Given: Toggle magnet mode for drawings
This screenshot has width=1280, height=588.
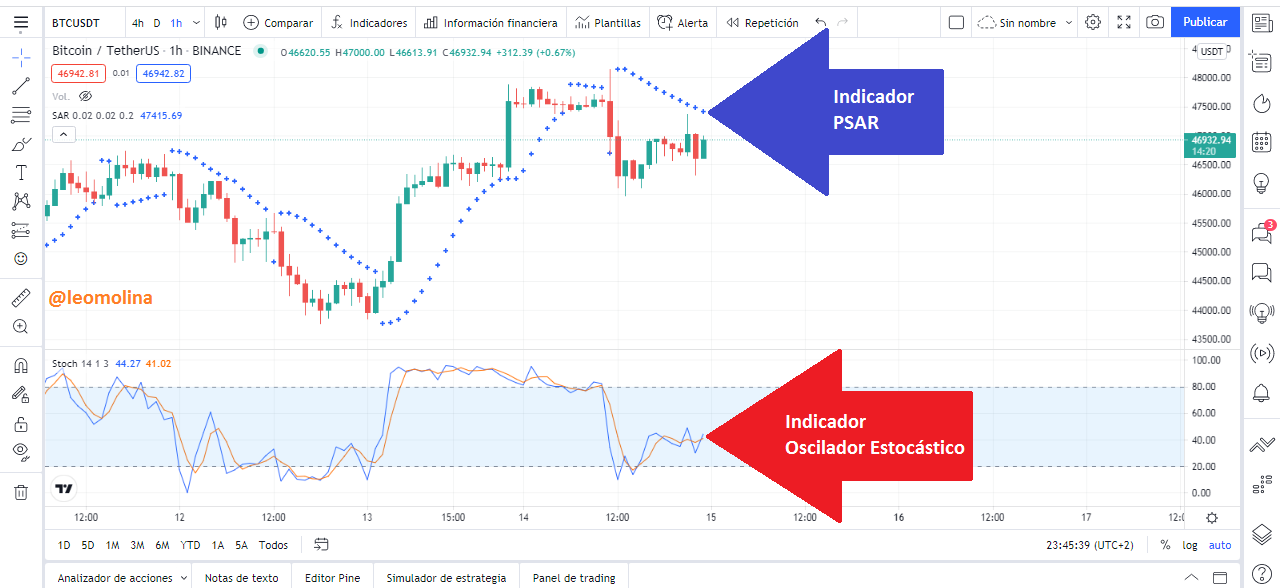Looking at the screenshot, I should tap(21, 365).
